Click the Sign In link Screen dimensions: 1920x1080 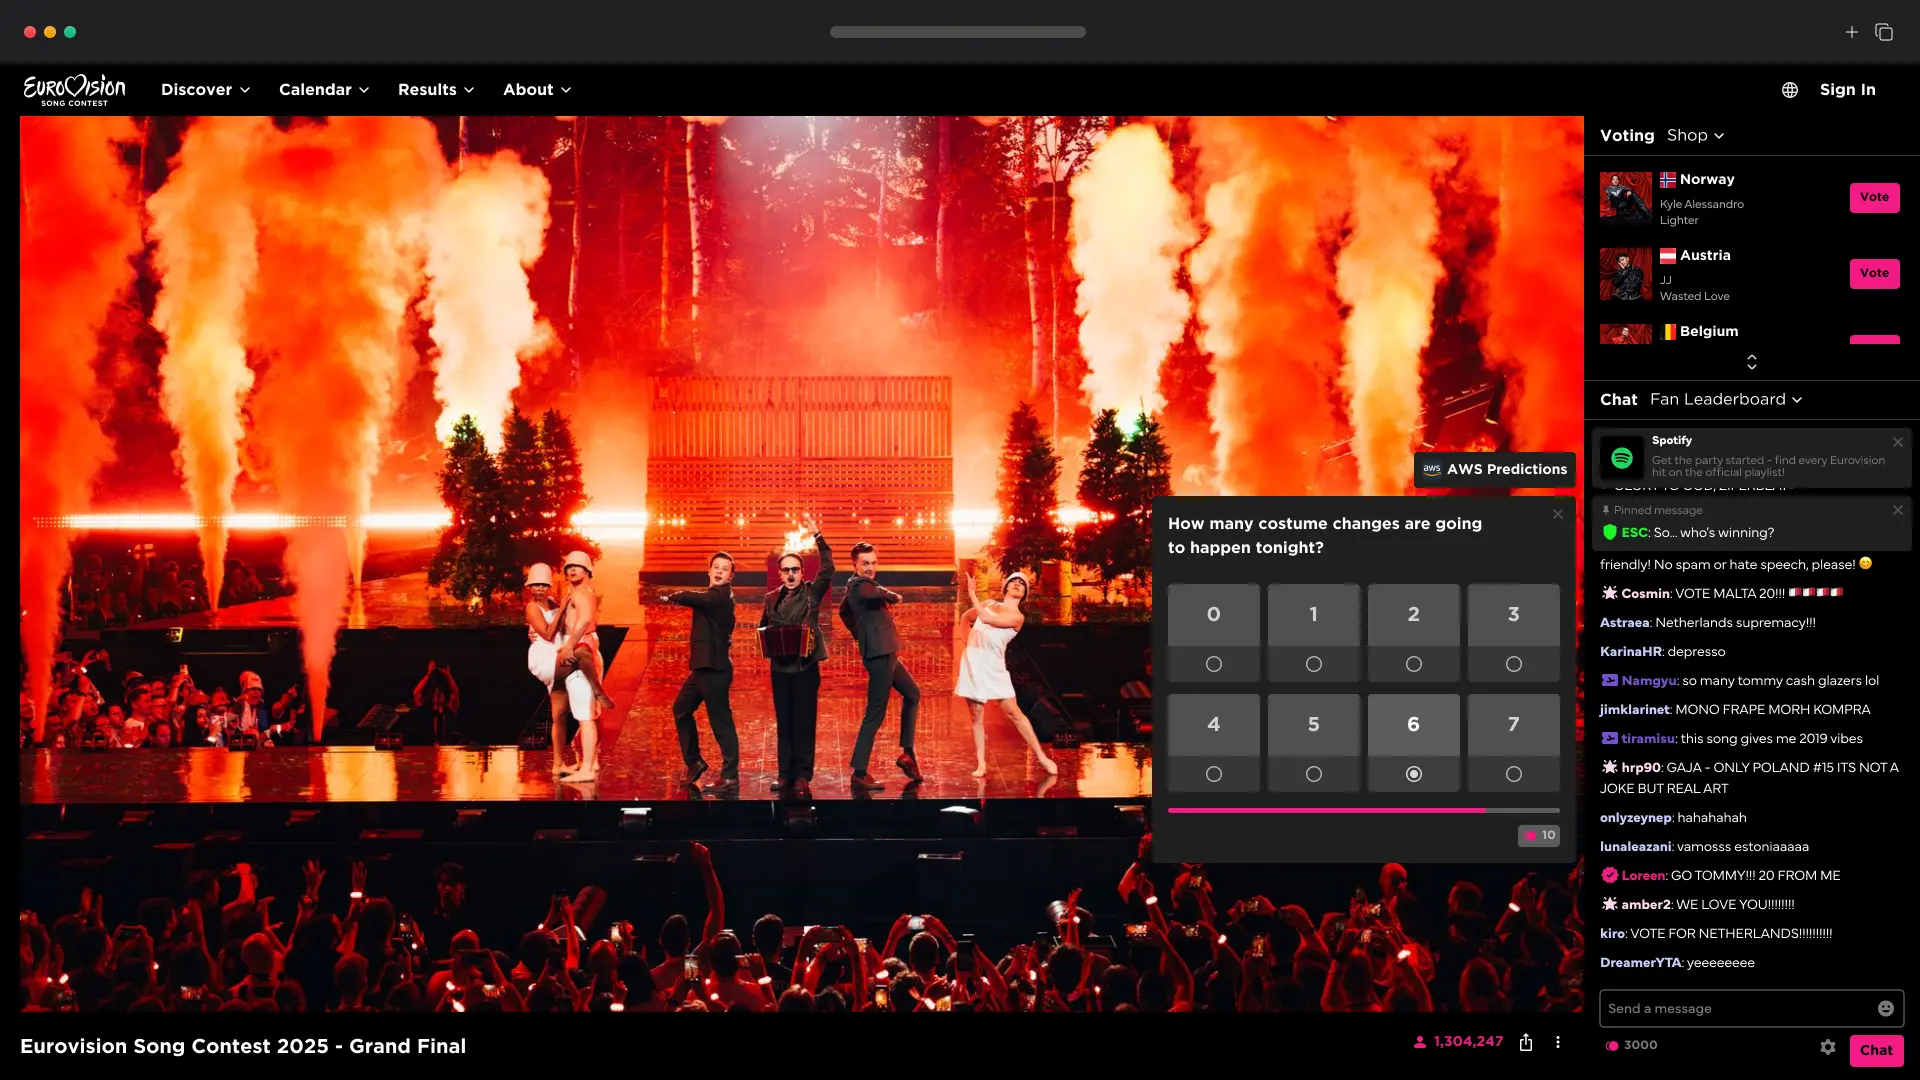pos(1847,90)
